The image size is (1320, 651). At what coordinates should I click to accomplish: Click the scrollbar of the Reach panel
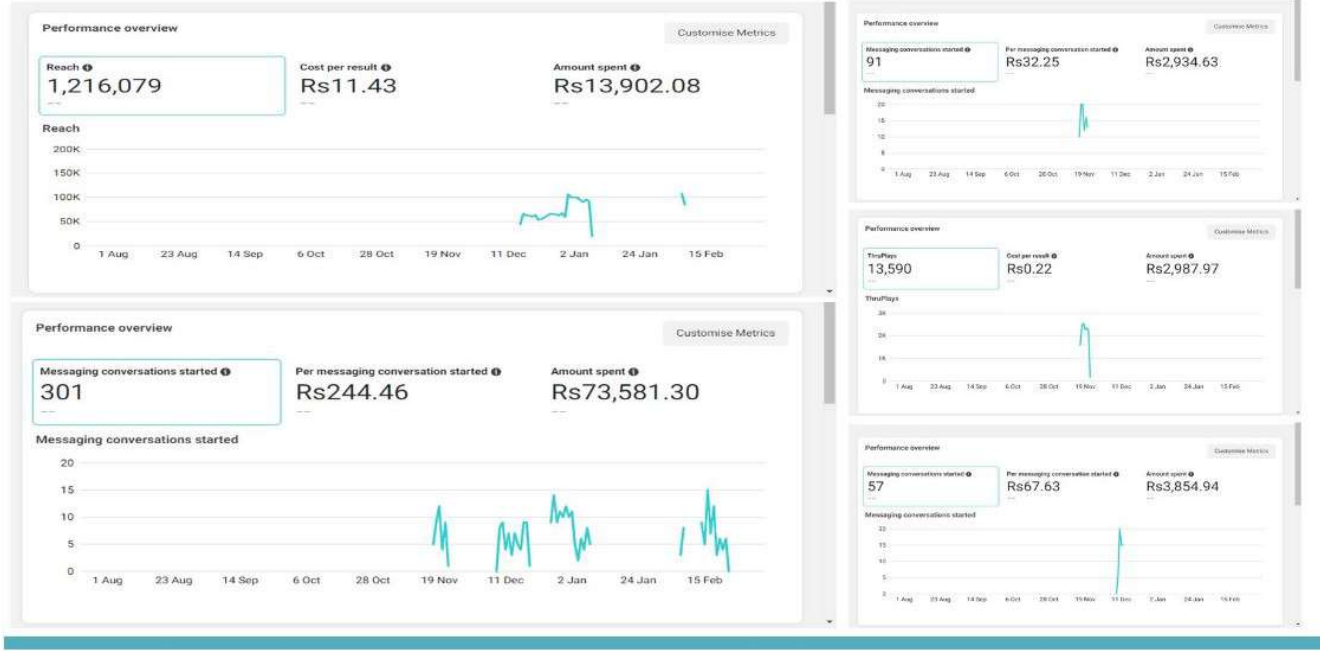[829, 60]
